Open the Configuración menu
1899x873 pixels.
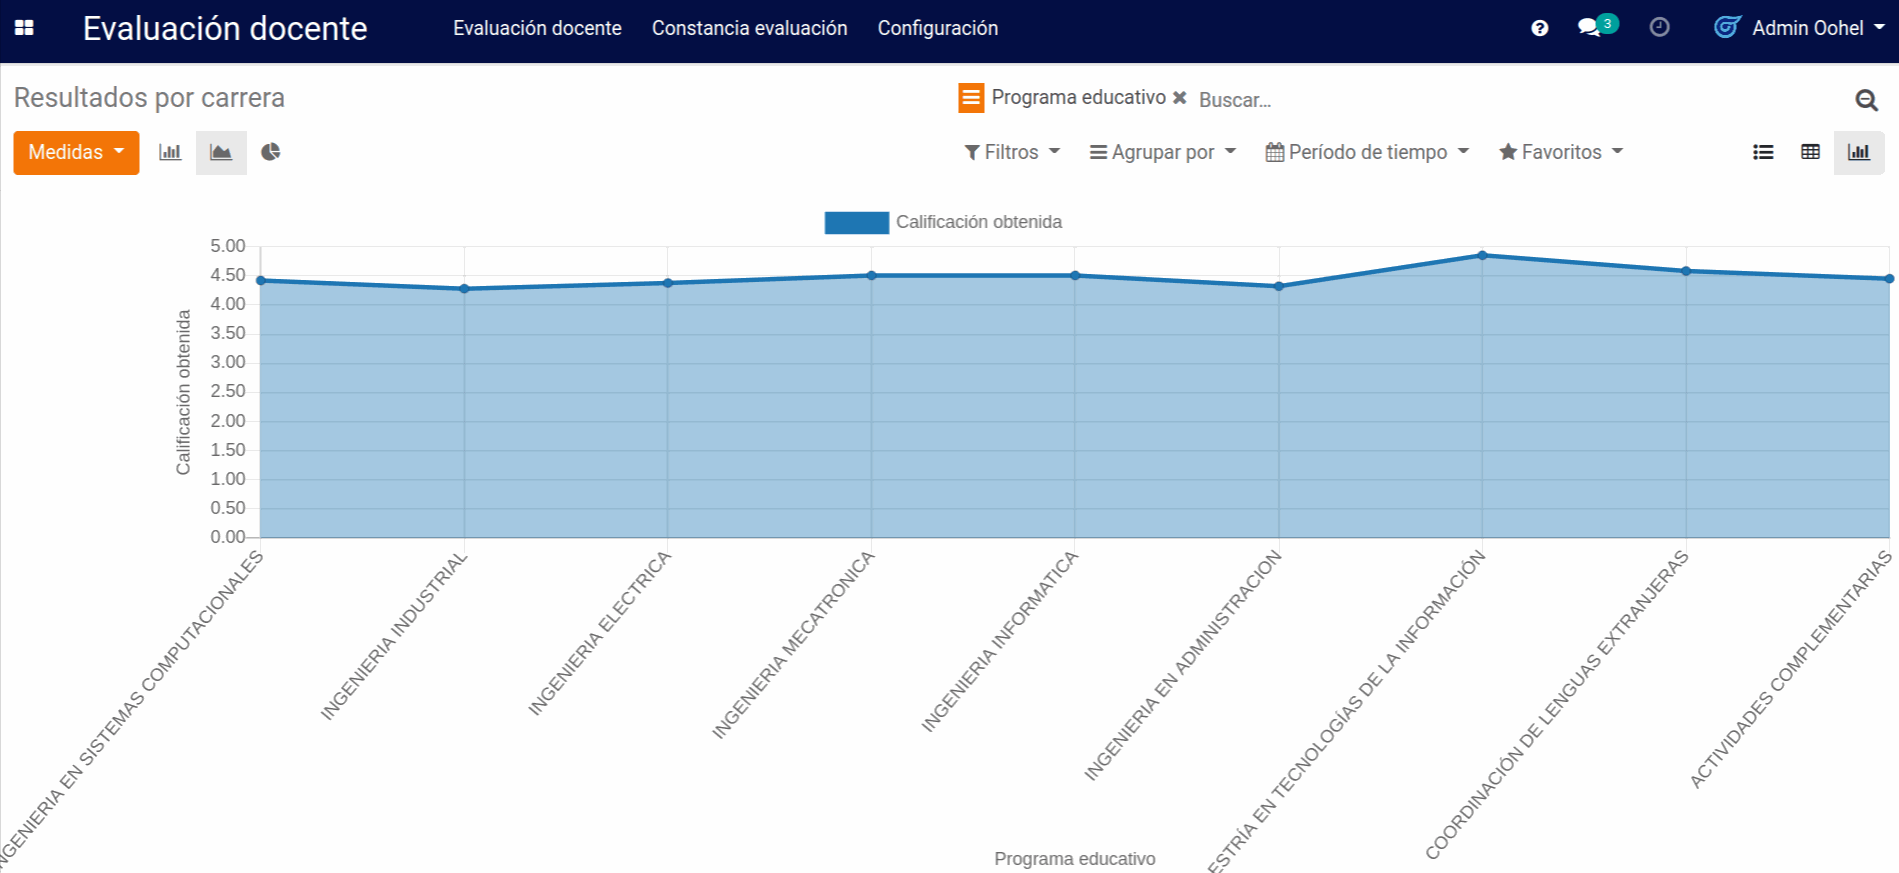coord(937,28)
